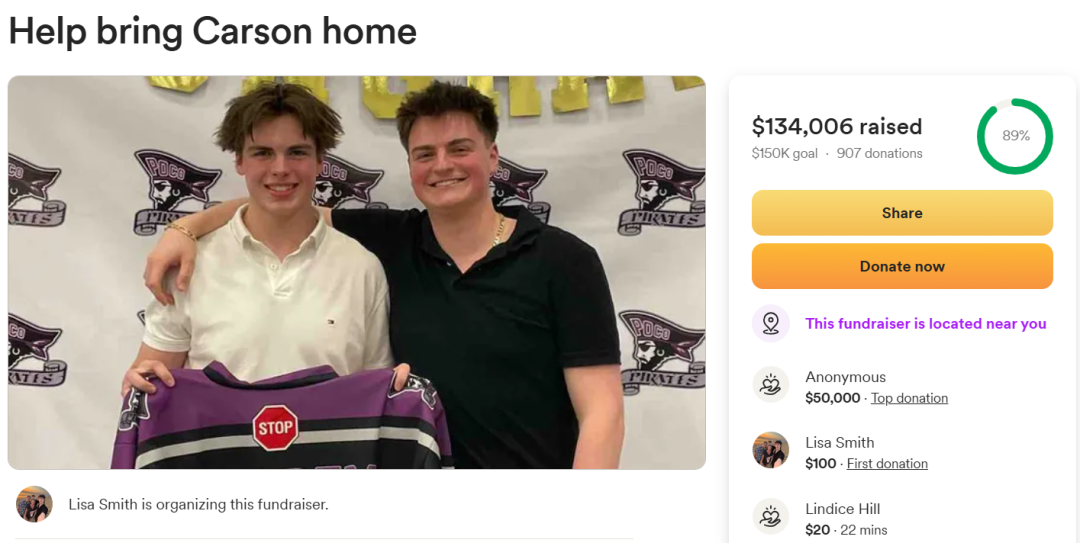Click the Share button
The image size is (1080, 543).
[902, 213]
